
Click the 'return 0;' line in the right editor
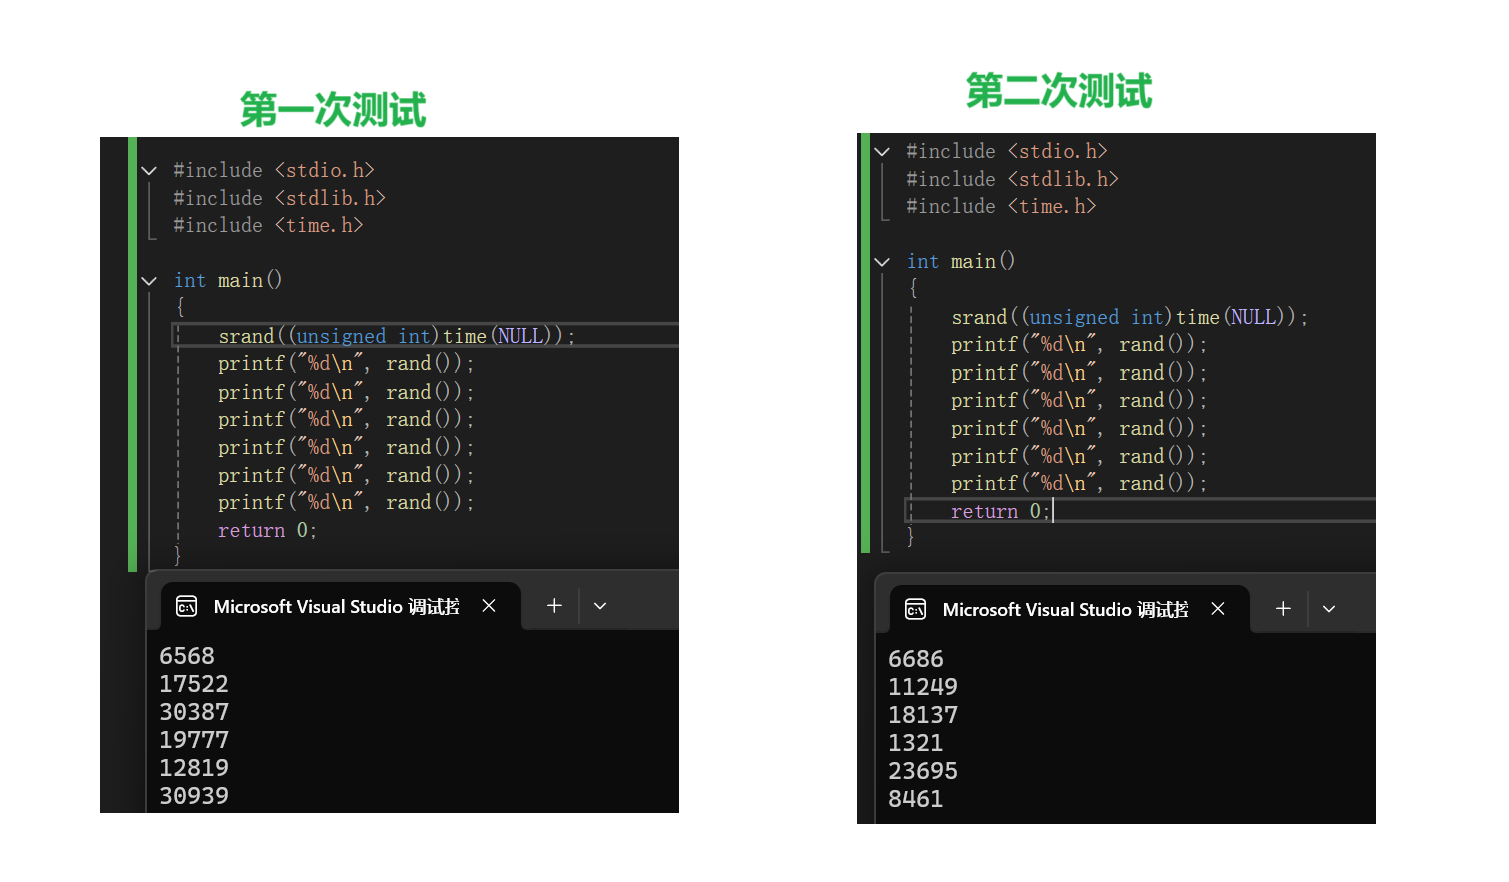pos(1000,511)
